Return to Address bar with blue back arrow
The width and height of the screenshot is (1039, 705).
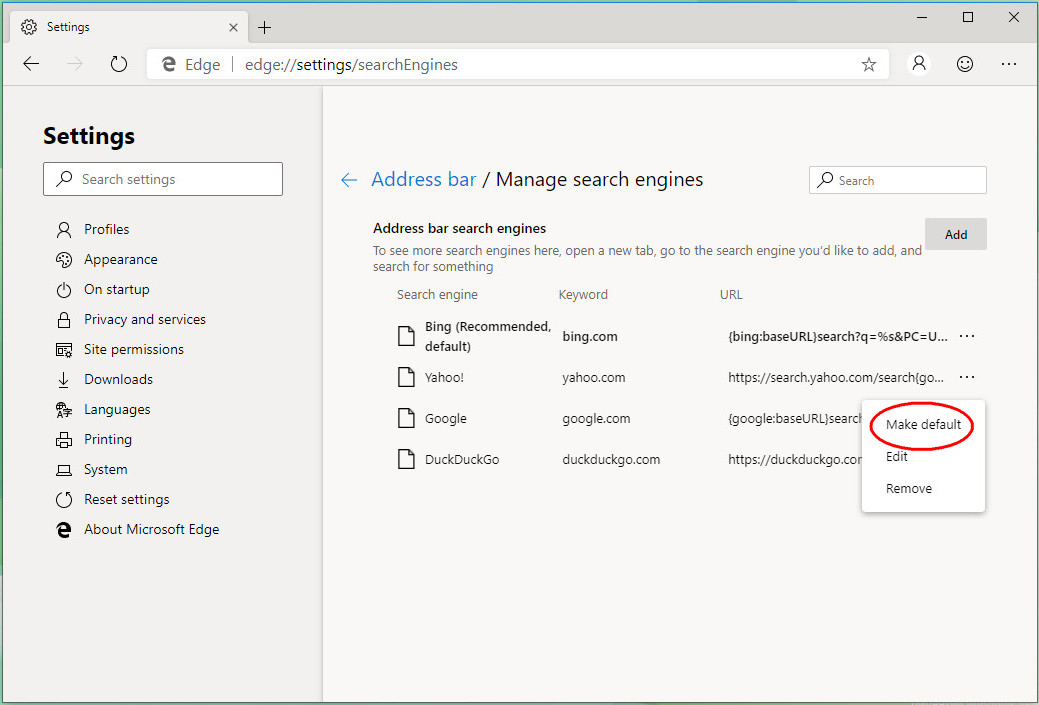tap(349, 180)
